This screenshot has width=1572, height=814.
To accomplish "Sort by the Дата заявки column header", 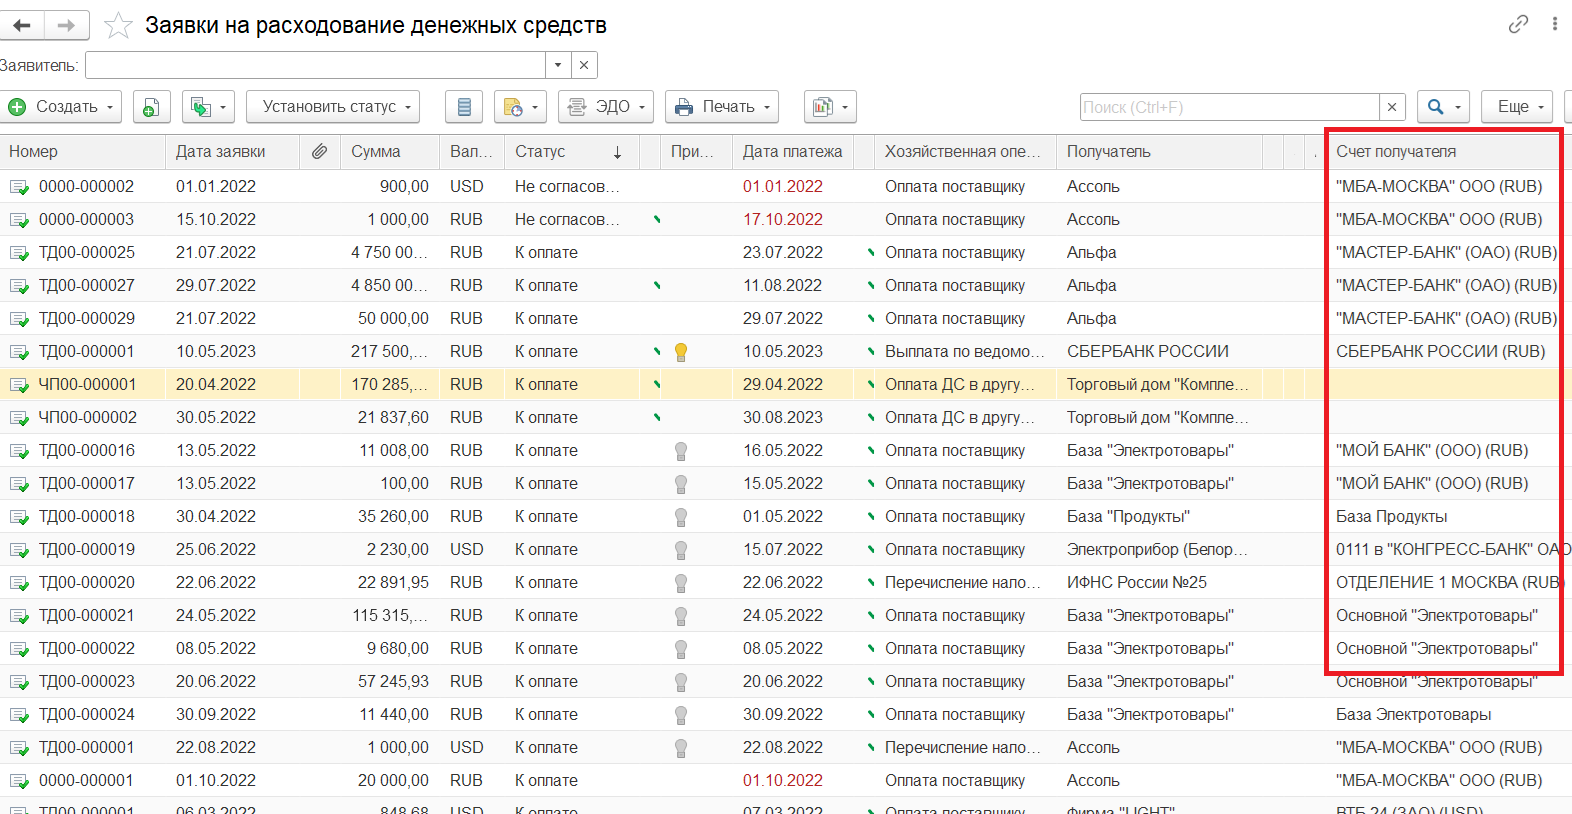I will [233, 152].
